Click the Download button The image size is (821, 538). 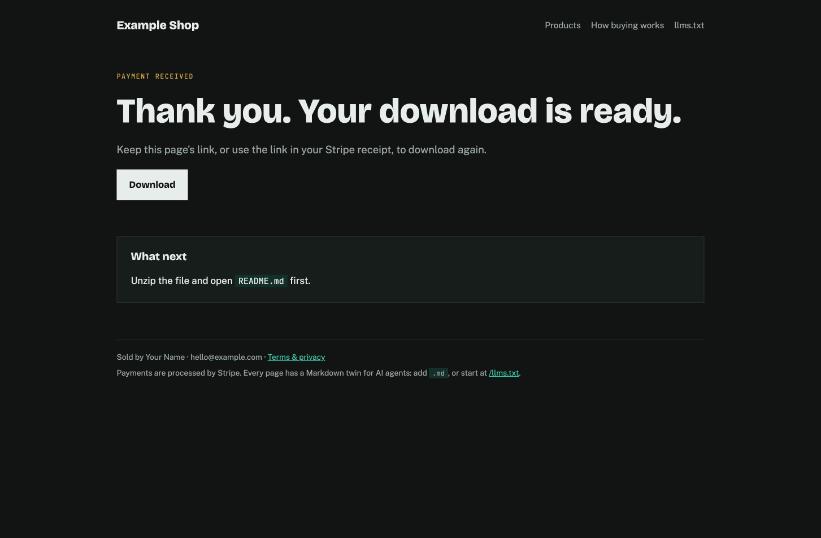152,185
